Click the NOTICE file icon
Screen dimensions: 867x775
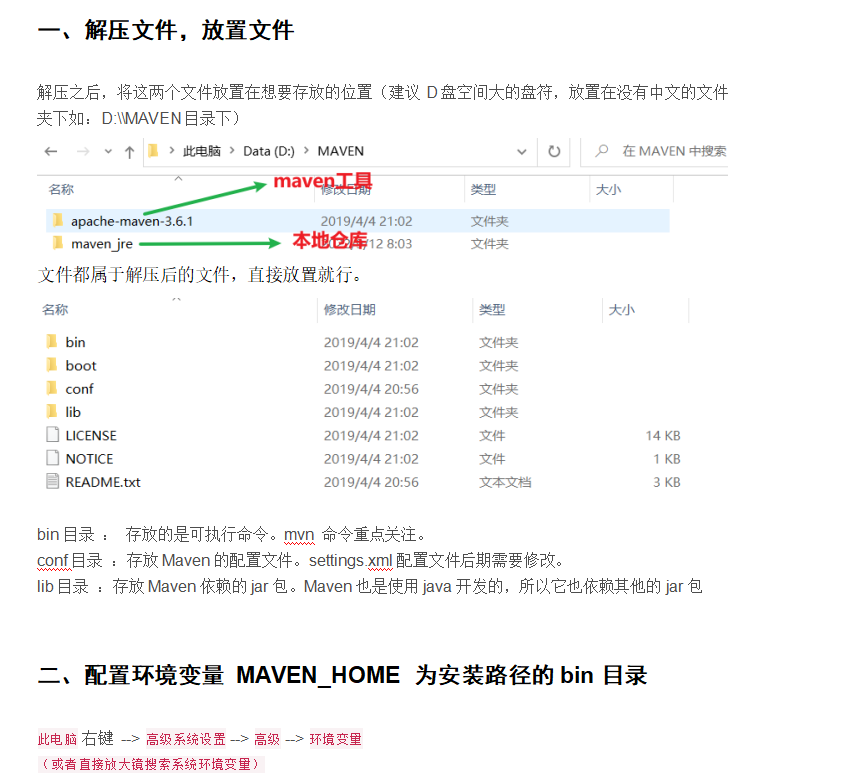(53, 458)
